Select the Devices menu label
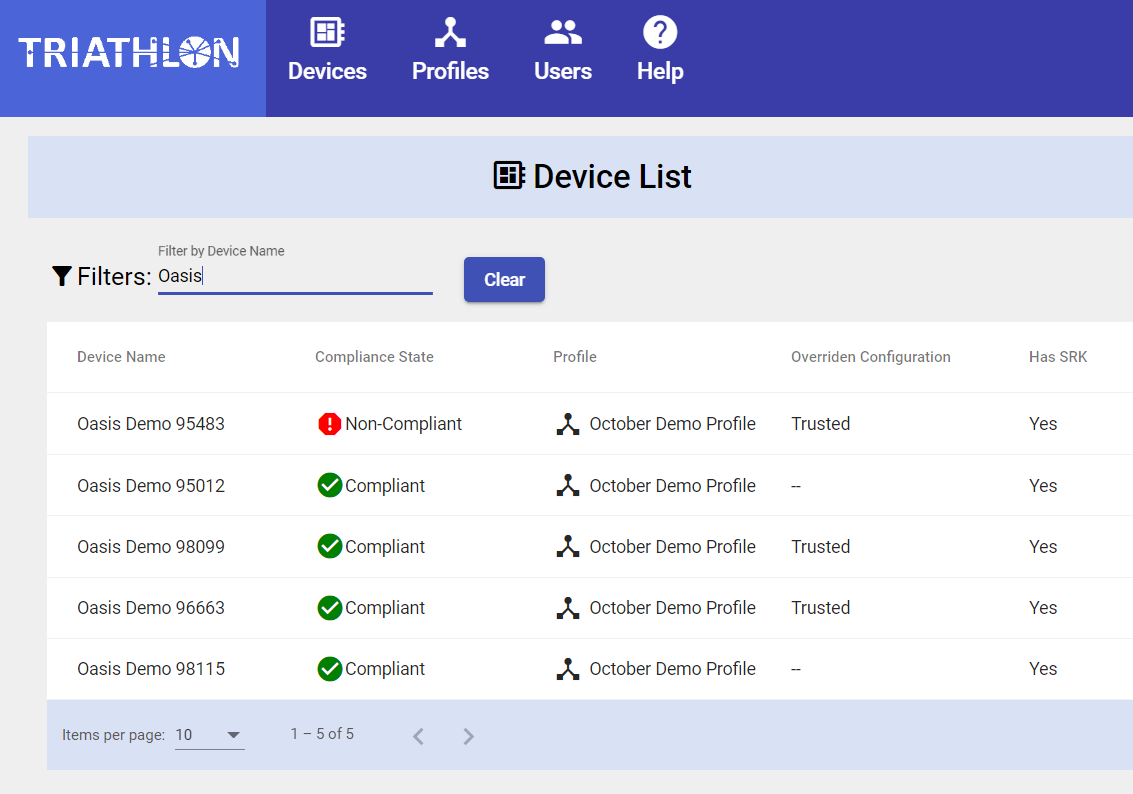This screenshot has height=794, width=1133. pyautogui.click(x=327, y=72)
